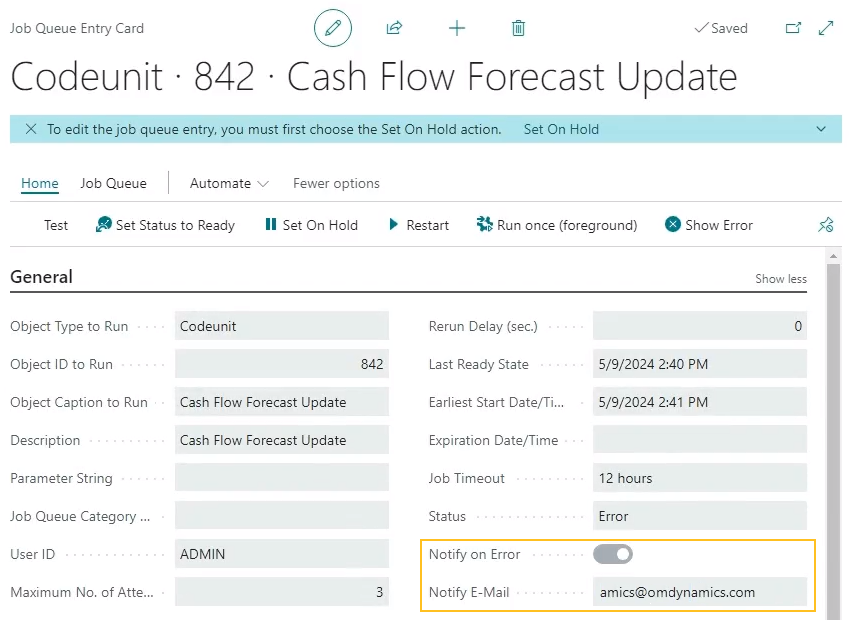Click the Edit pencil icon
Screen dimensions: 851x620
(x=333, y=28)
